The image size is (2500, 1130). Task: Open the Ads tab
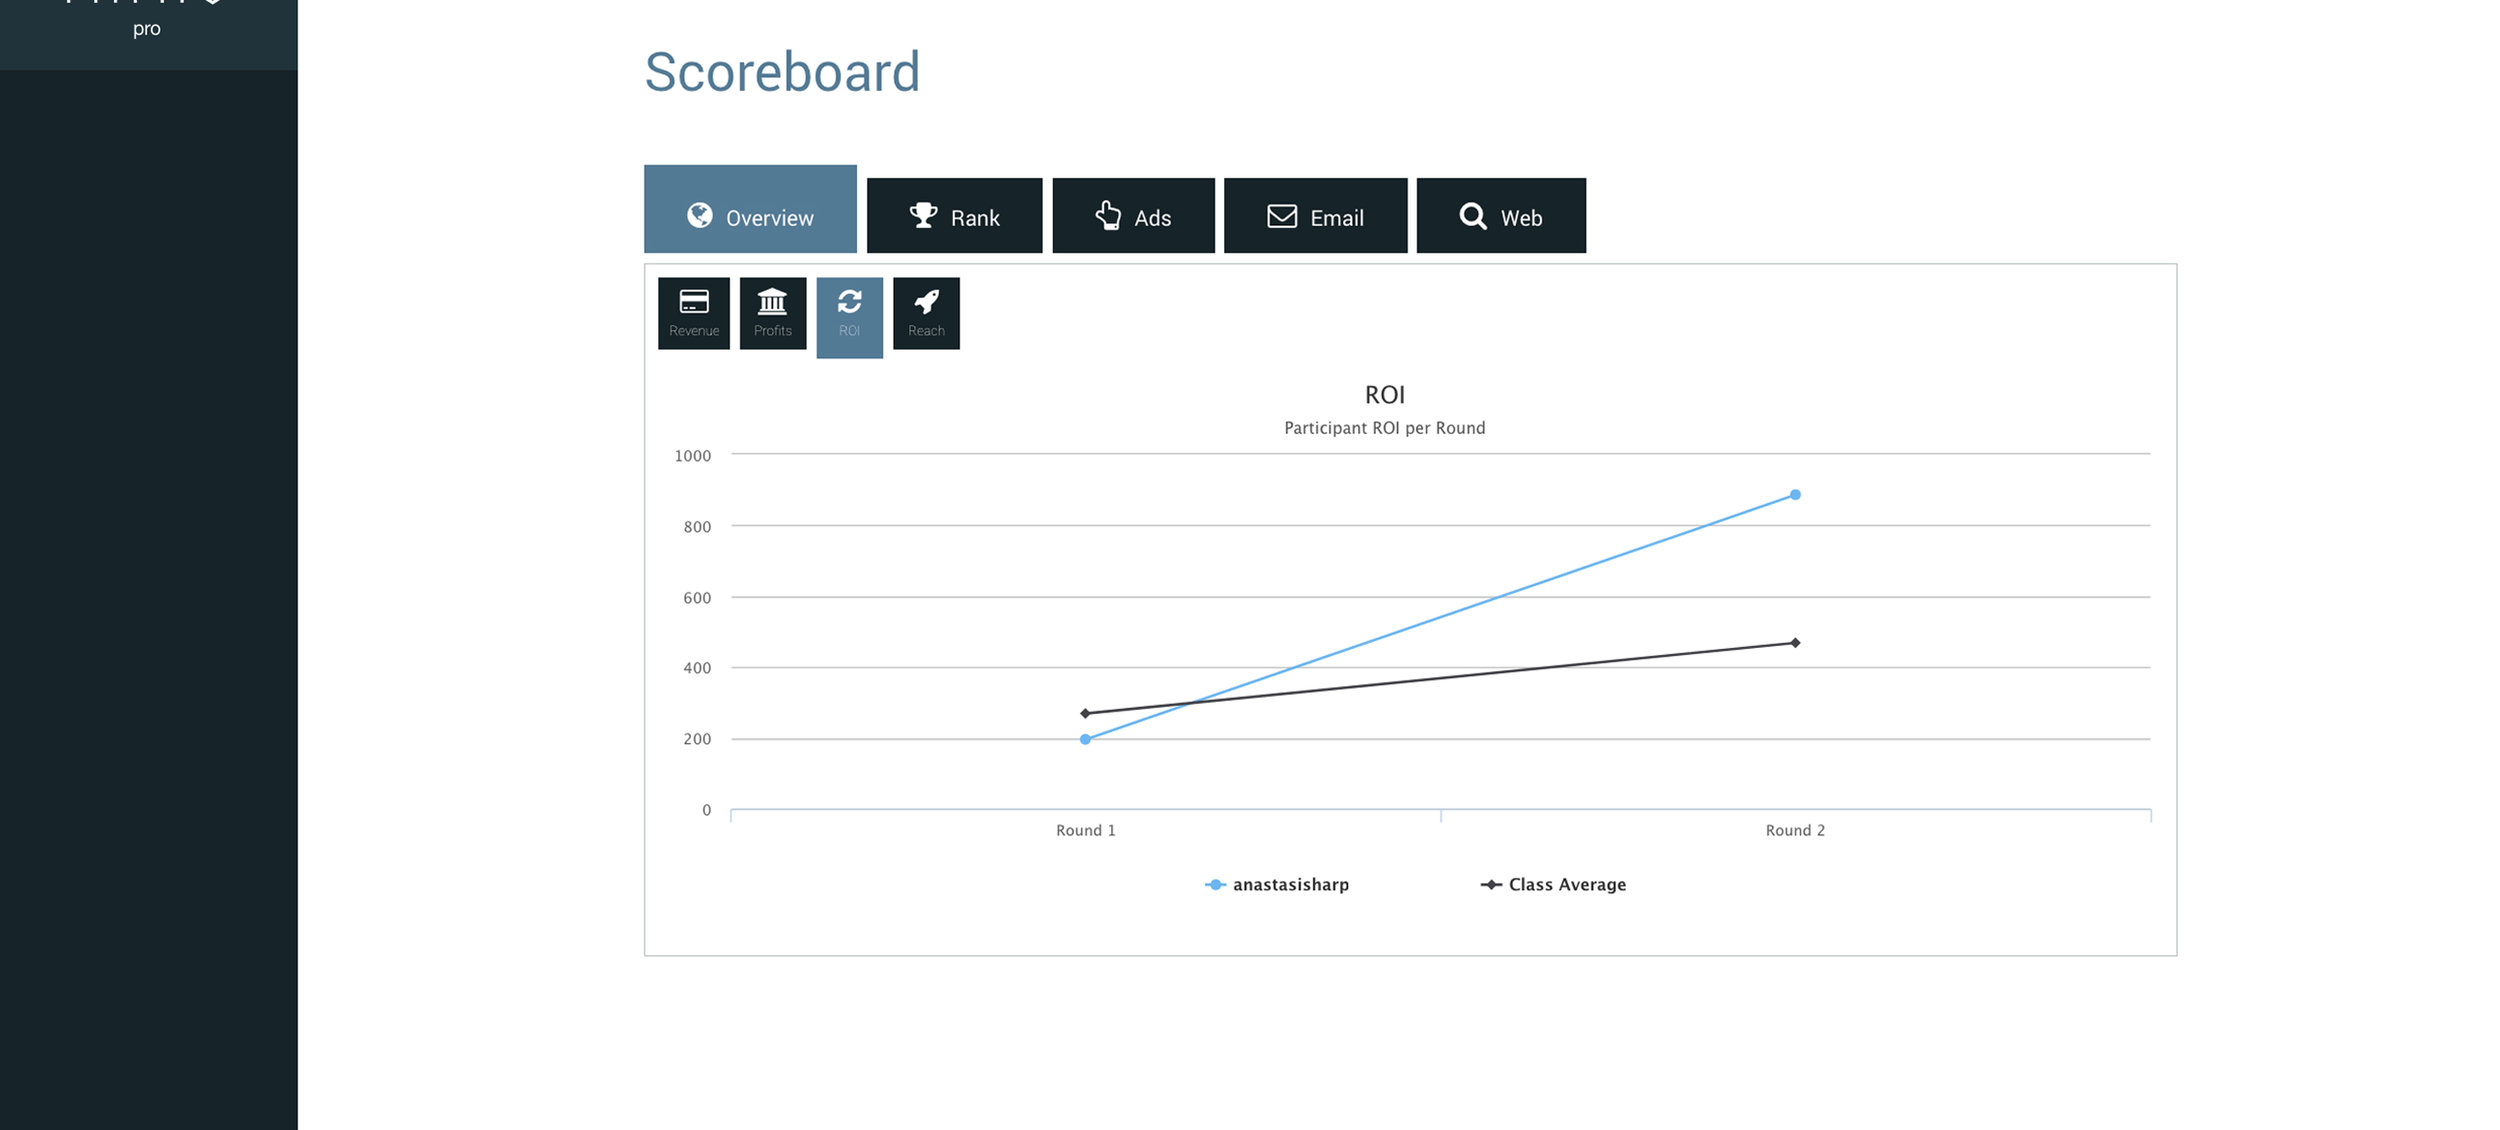[1133, 216]
